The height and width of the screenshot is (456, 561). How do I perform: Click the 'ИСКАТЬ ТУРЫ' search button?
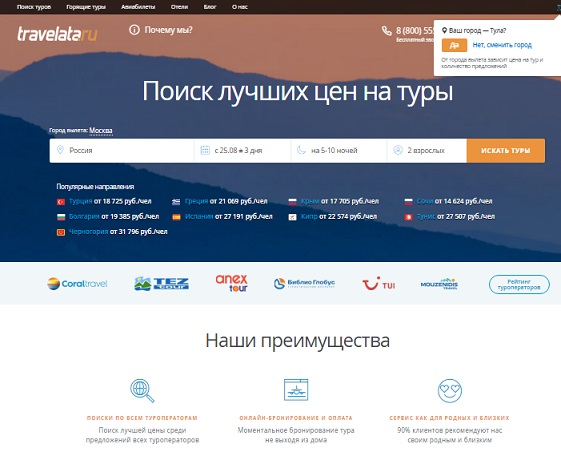pos(506,151)
